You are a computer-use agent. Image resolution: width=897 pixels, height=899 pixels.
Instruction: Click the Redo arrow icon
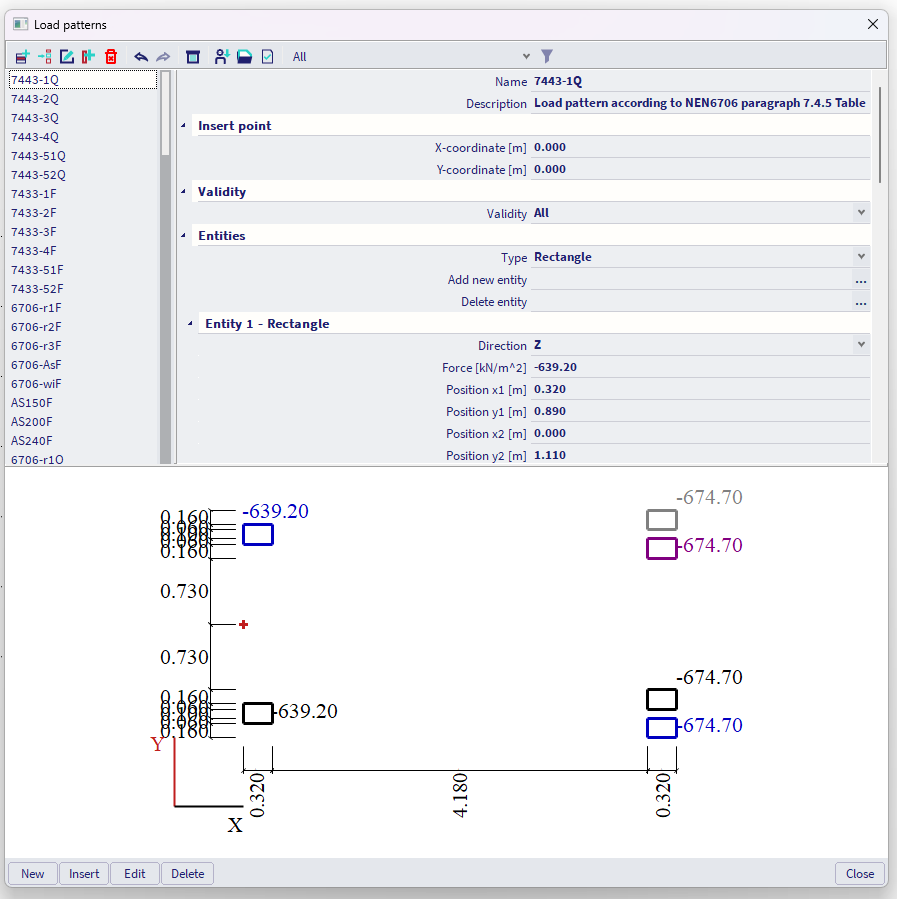pyautogui.click(x=163, y=57)
